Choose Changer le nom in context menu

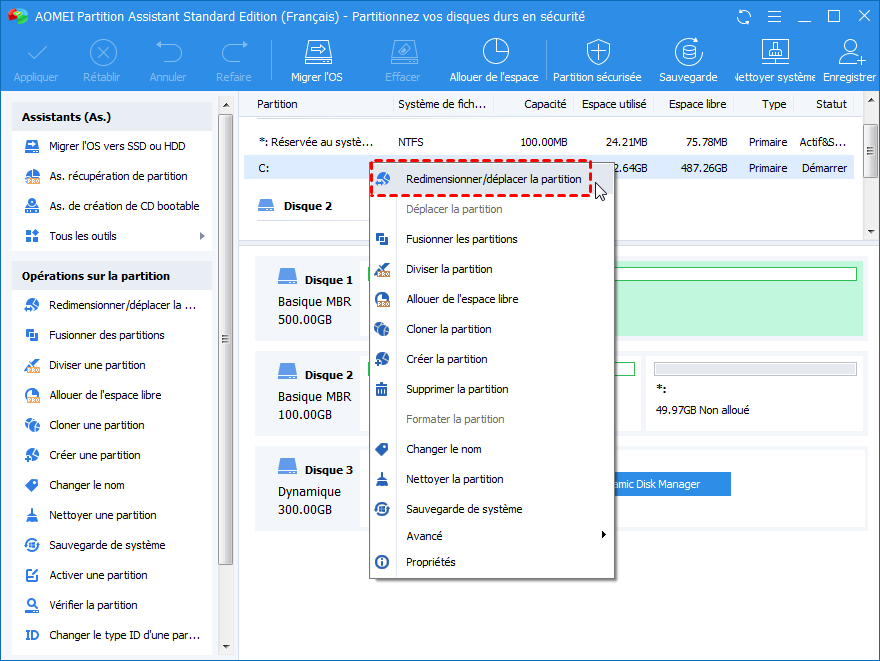click(x=492, y=449)
